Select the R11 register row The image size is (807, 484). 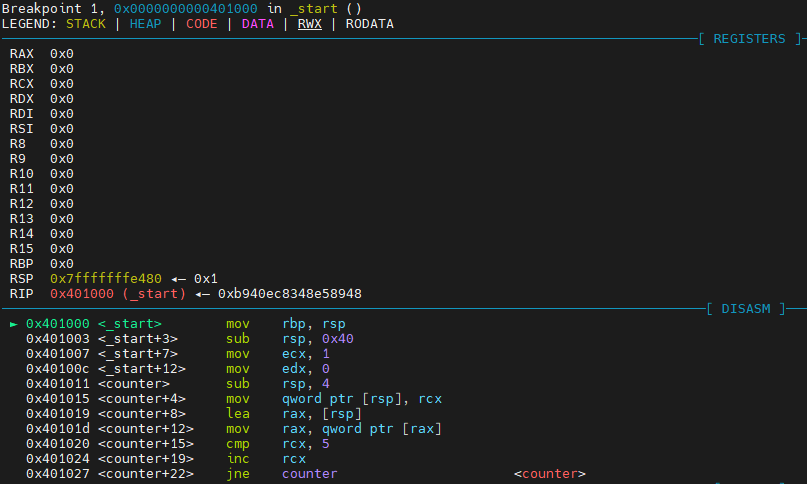coord(42,188)
